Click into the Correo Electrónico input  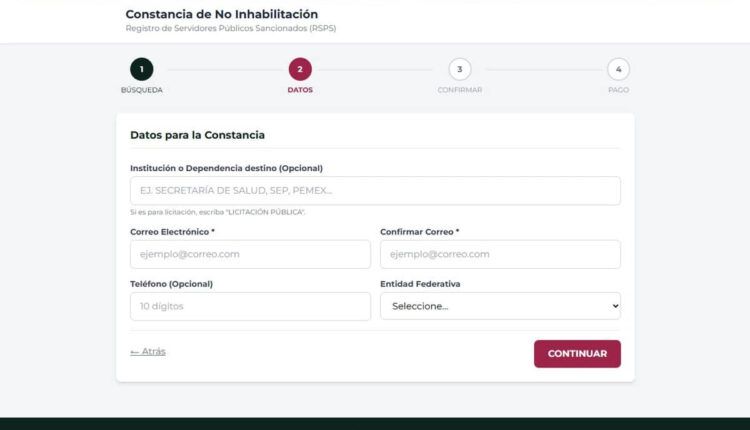tap(250, 254)
